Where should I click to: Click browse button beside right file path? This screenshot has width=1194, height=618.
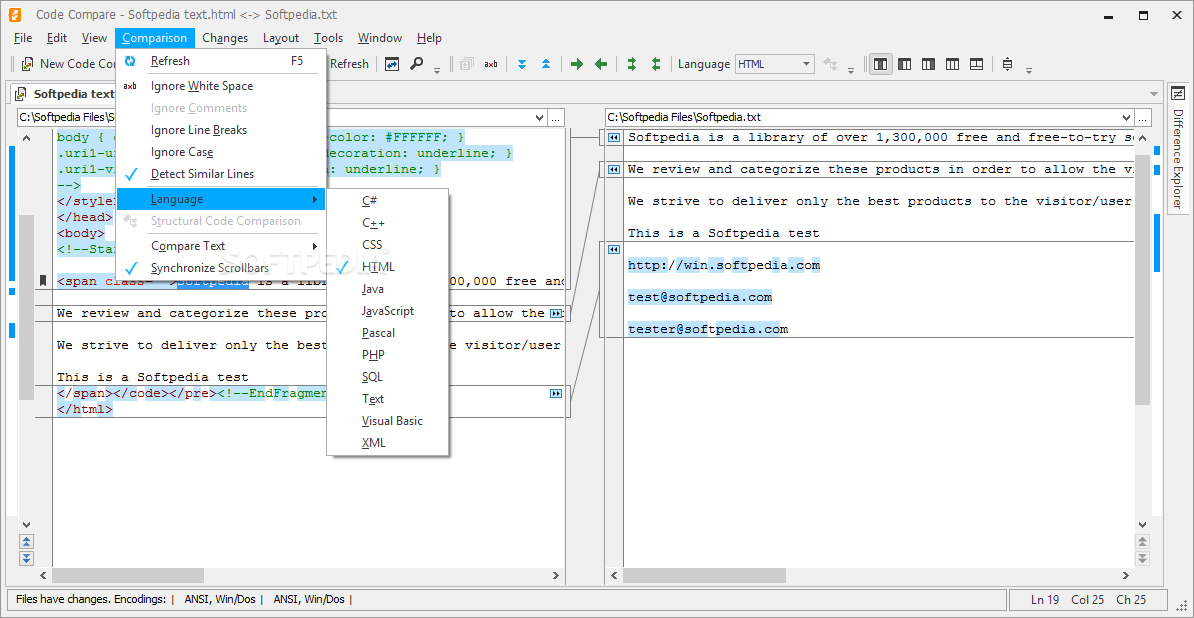pos(1144,117)
